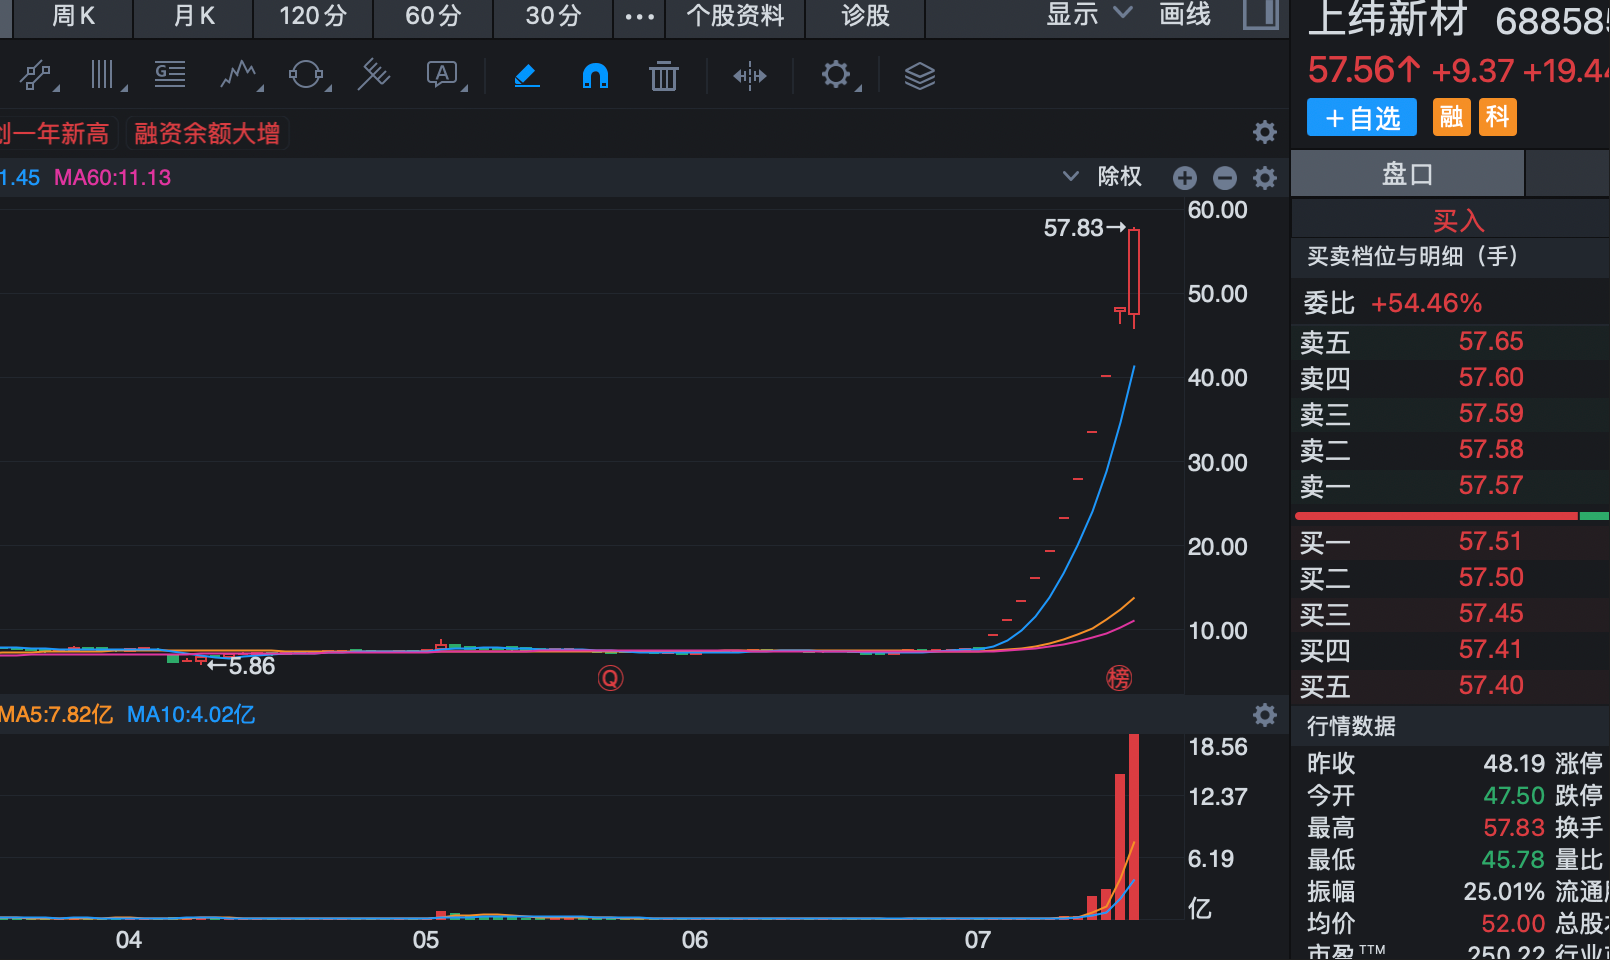The image size is (1610, 960).
Task: Open settings gear beside the news tags
Action: (1265, 132)
